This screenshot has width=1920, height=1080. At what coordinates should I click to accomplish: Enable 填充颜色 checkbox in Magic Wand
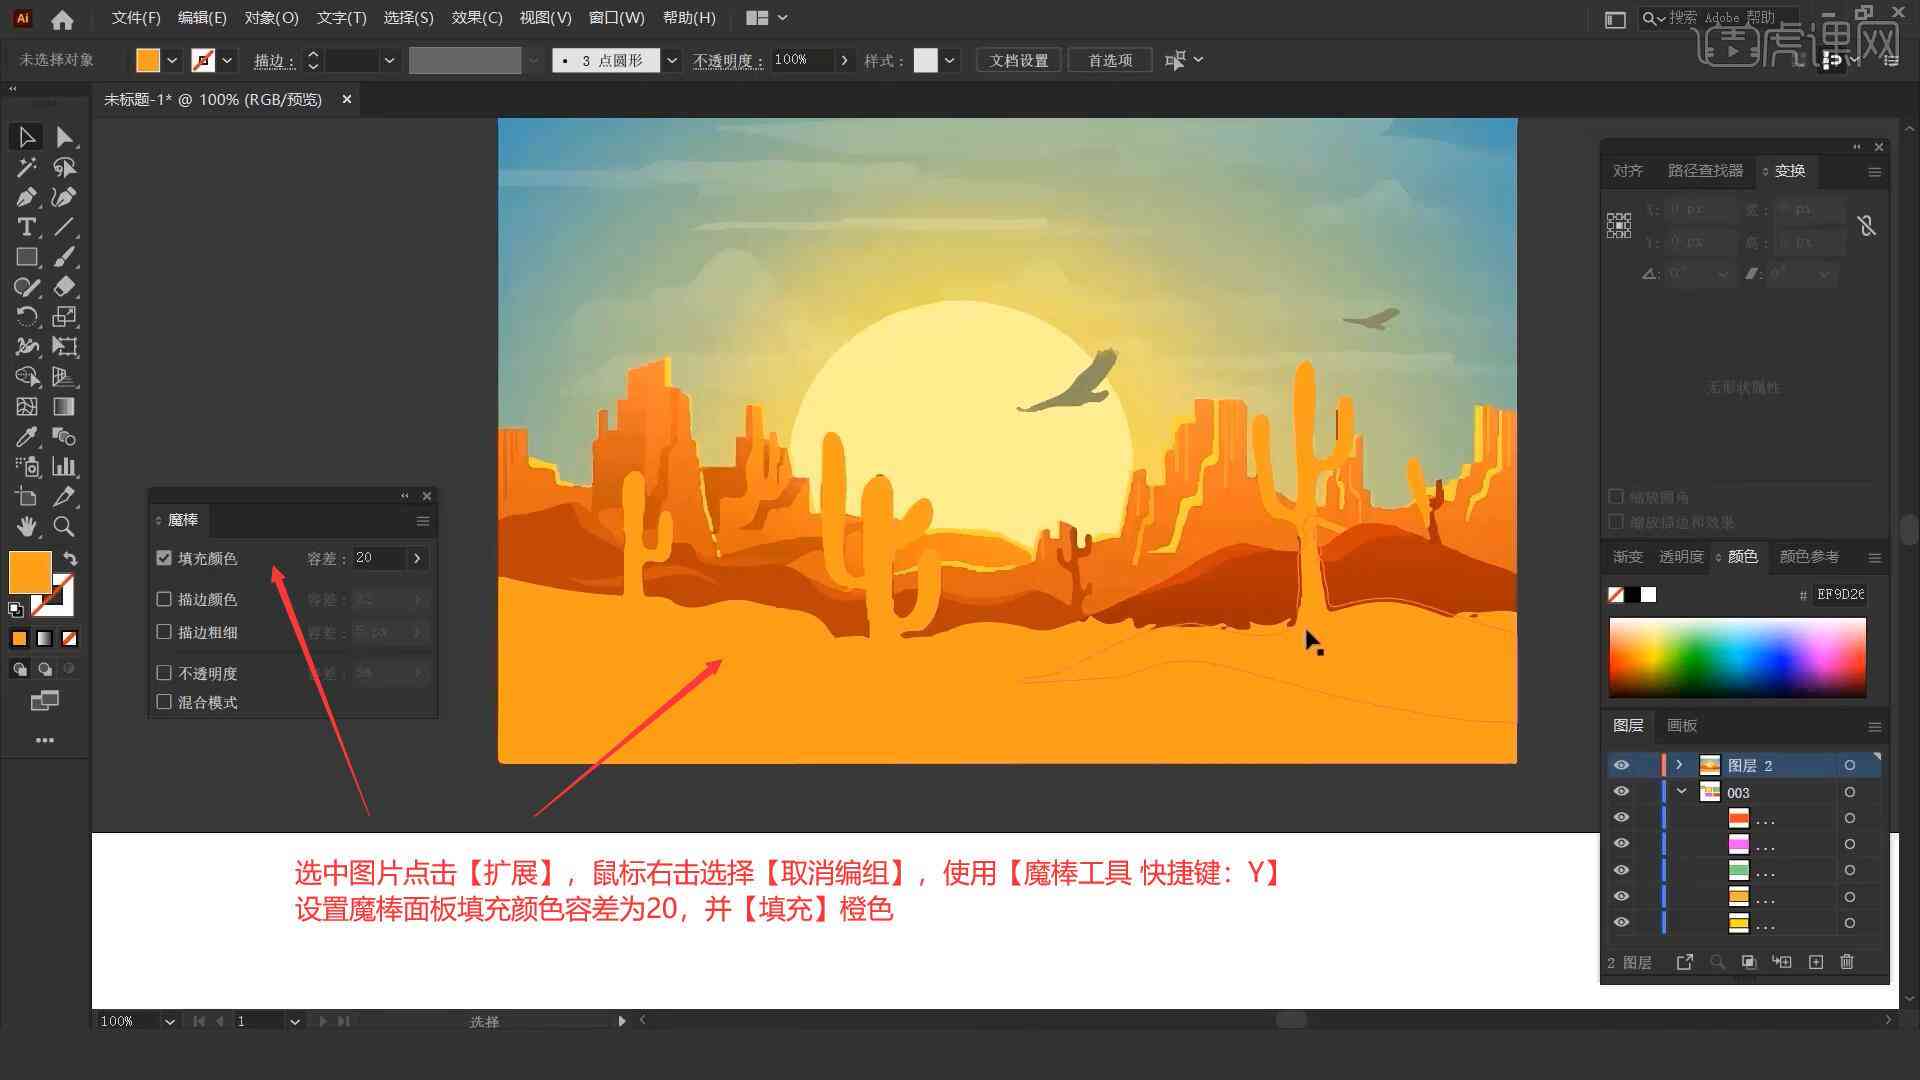165,556
